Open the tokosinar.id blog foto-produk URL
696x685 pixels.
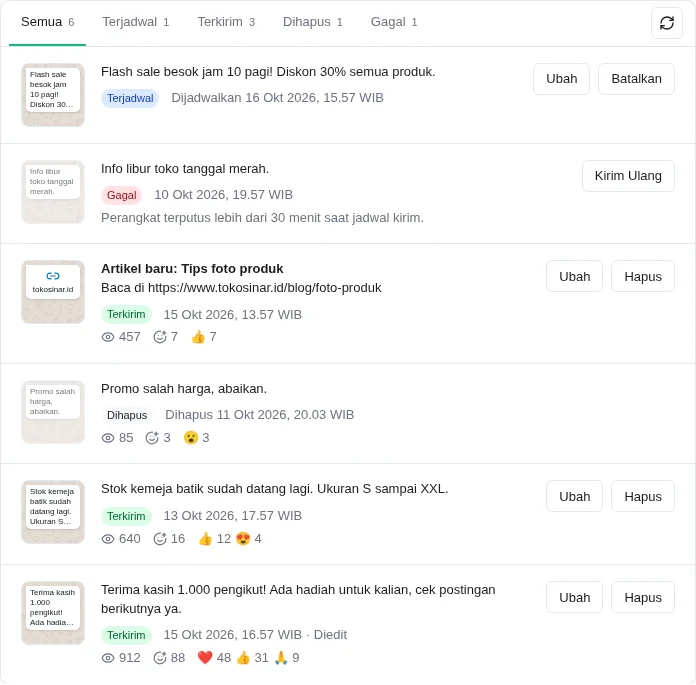click(x=265, y=288)
